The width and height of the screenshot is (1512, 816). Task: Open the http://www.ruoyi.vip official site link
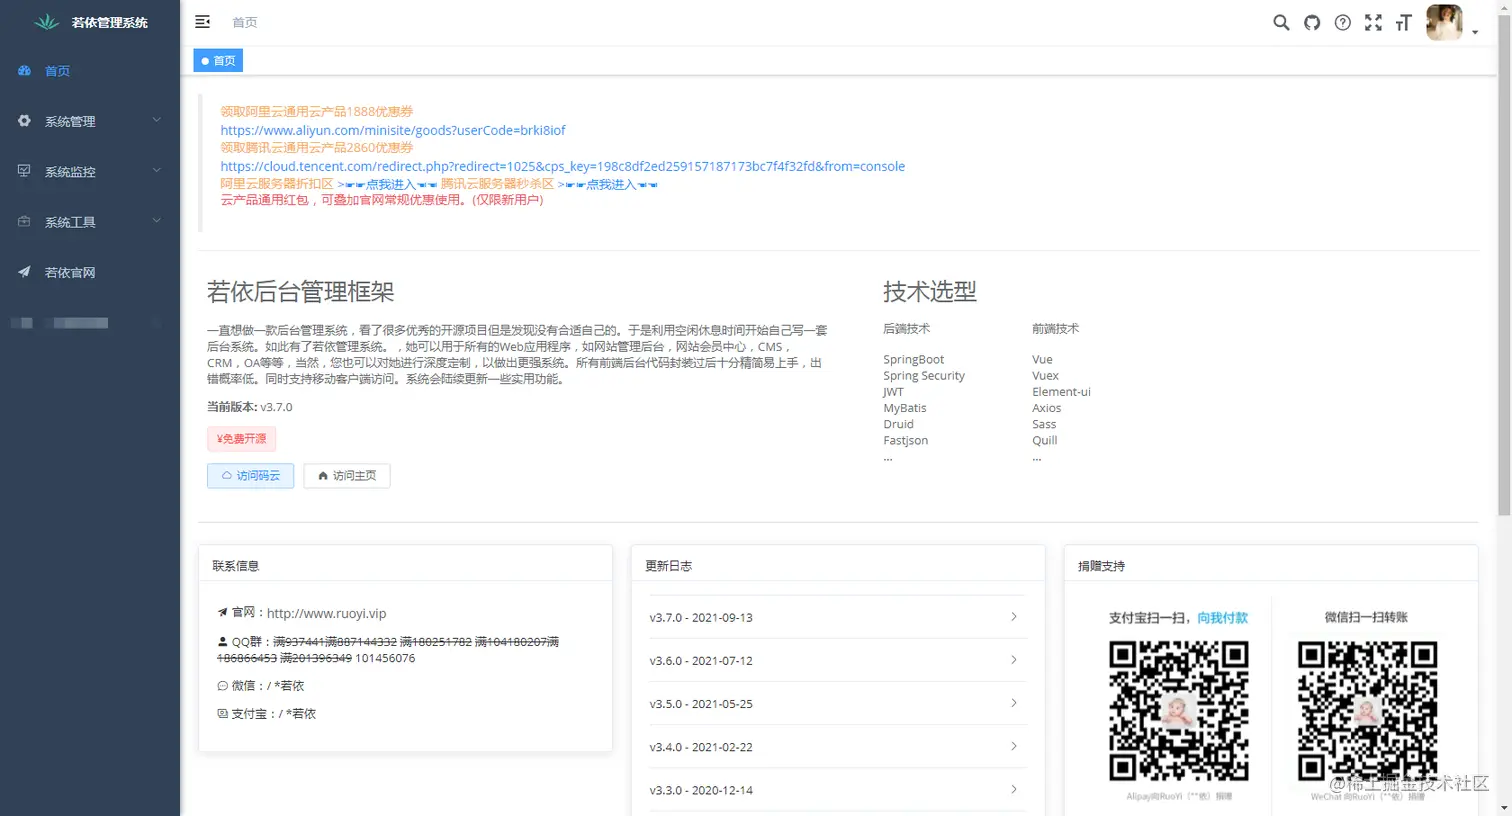[327, 613]
